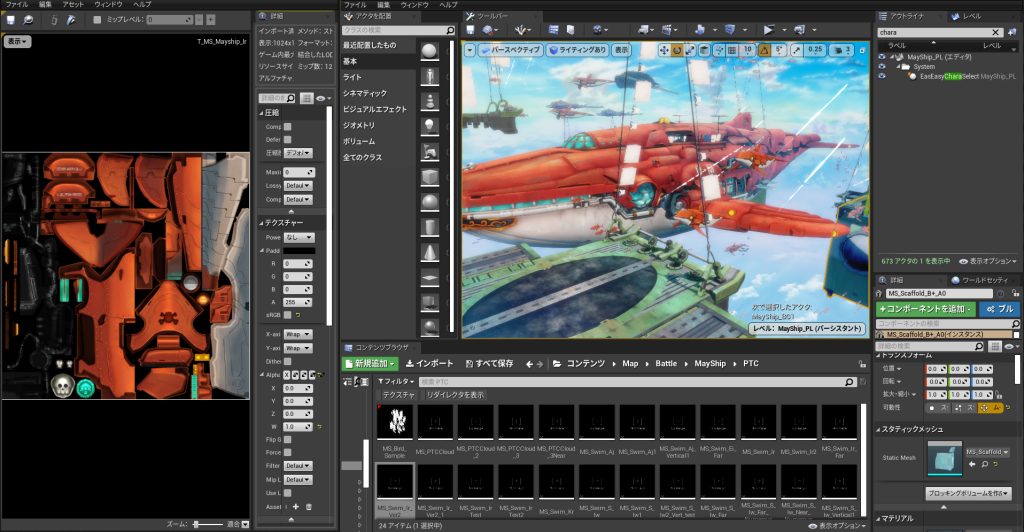Open the Content Browser toolbar icon
This screenshot has width=1024, height=532.
(x=553, y=29)
